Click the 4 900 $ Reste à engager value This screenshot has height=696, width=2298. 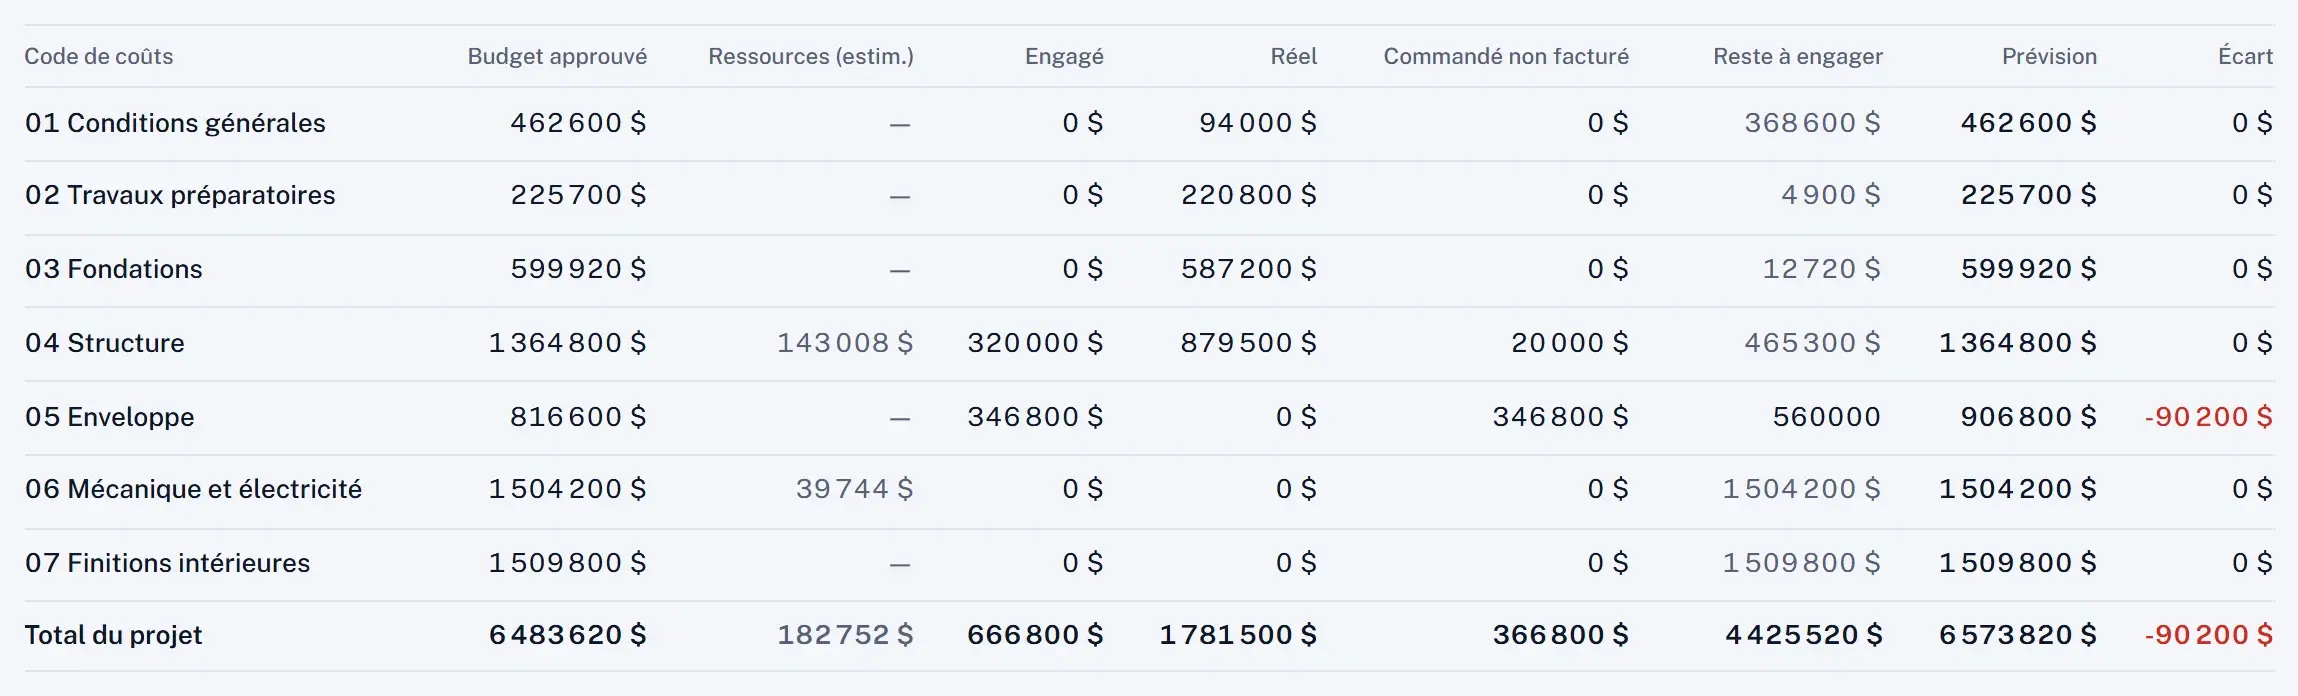(1830, 195)
